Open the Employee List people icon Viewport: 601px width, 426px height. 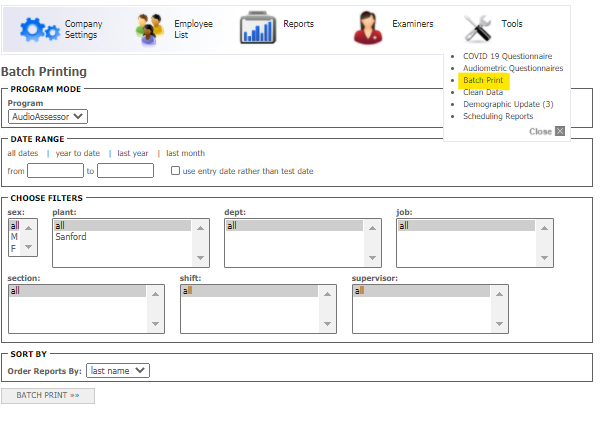[x=149, y=30]
